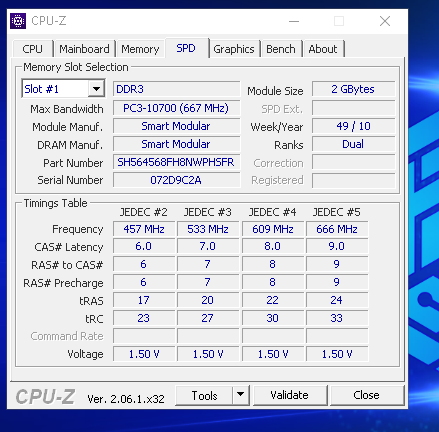Expand the Slot #1 memory slot dropdown
439x432 pixels.
(x=97, y=89)
